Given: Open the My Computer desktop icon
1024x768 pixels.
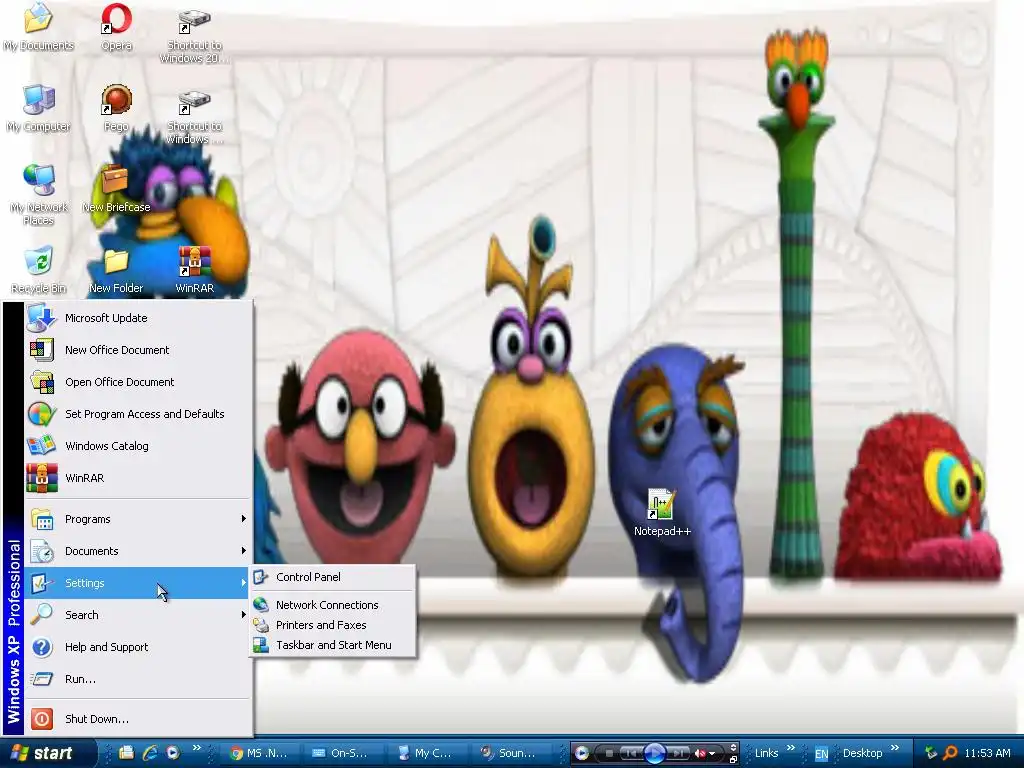Looking at the screenshot, I should 39,108.
